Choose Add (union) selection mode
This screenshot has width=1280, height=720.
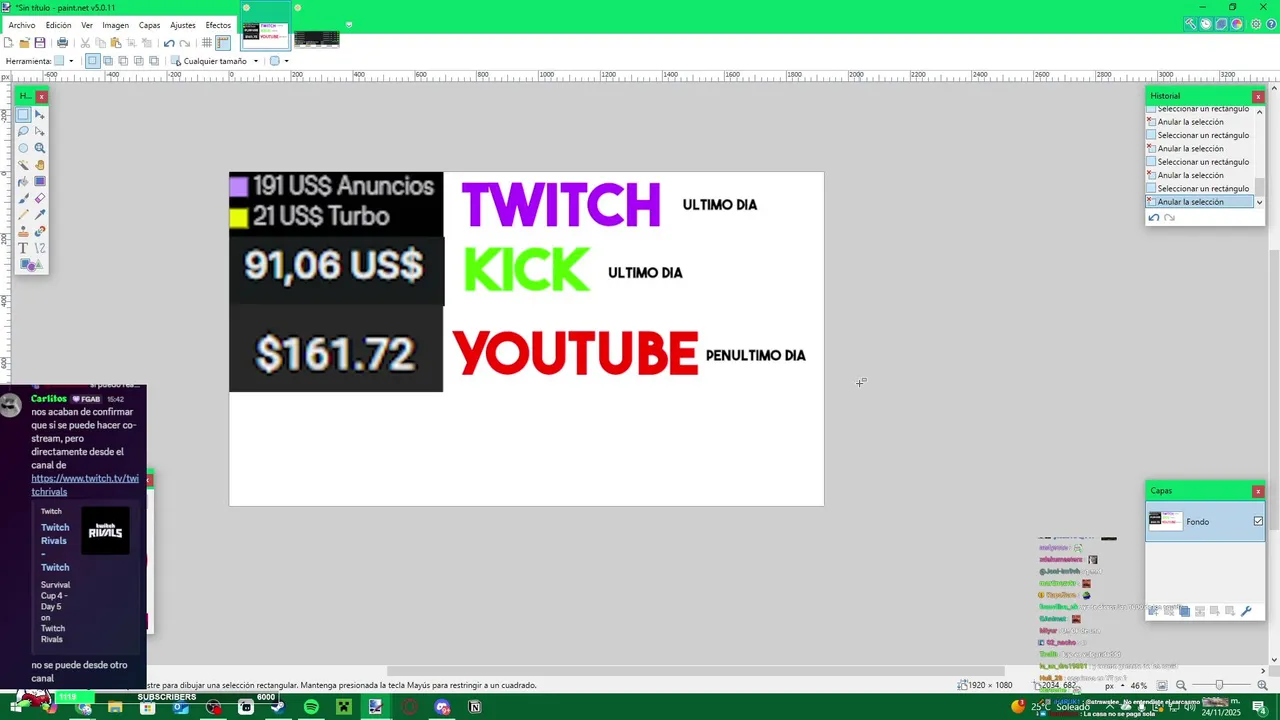(108, 61)
